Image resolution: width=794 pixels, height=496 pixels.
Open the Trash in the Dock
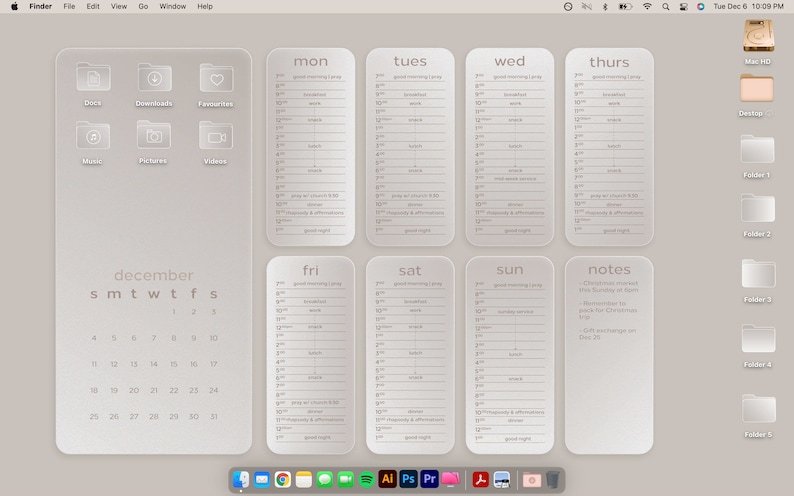[552, 479]
